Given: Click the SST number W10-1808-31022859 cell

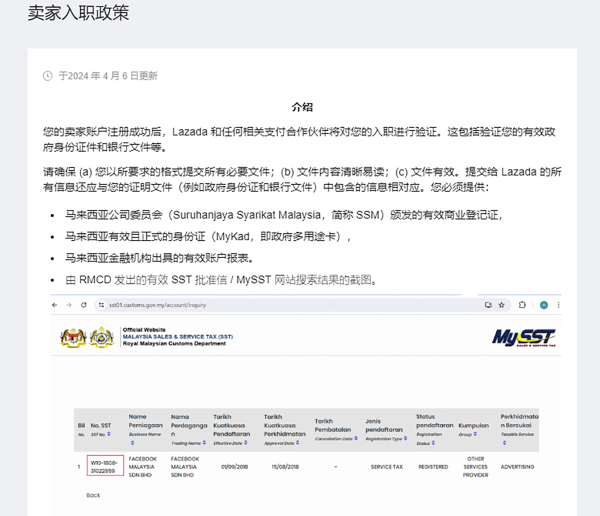Looking at the screenshot, I should pos(105,465).
